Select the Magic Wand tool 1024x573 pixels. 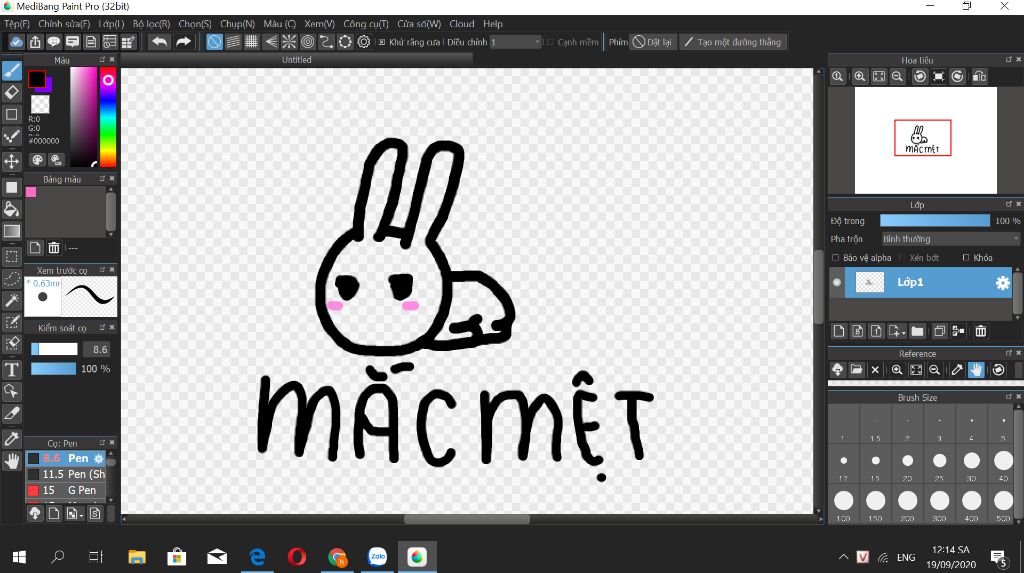(x=12, y=301)
